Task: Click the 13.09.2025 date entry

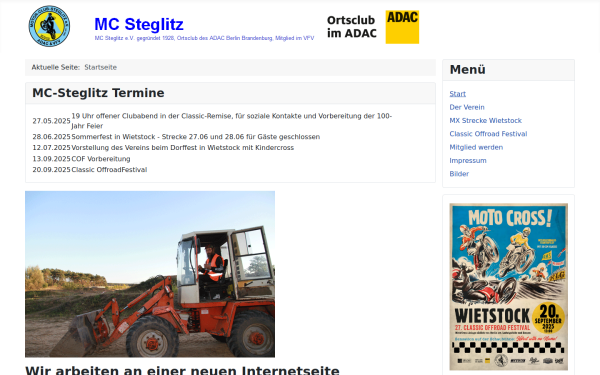Action: (51, 159)
